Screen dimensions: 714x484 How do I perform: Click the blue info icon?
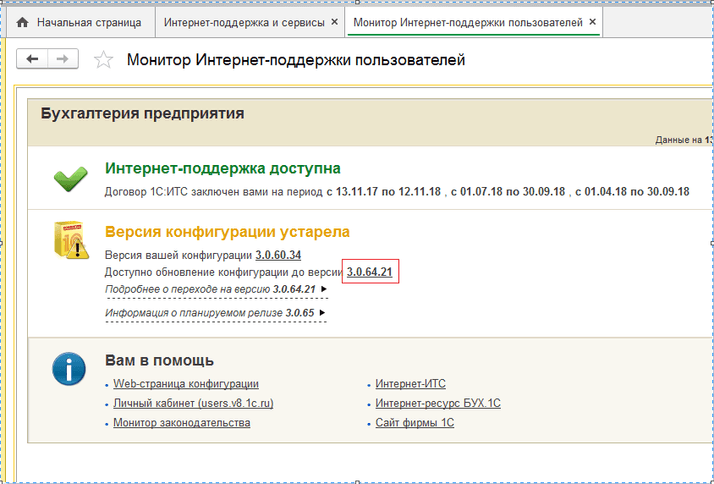click(x=69, y=368)
